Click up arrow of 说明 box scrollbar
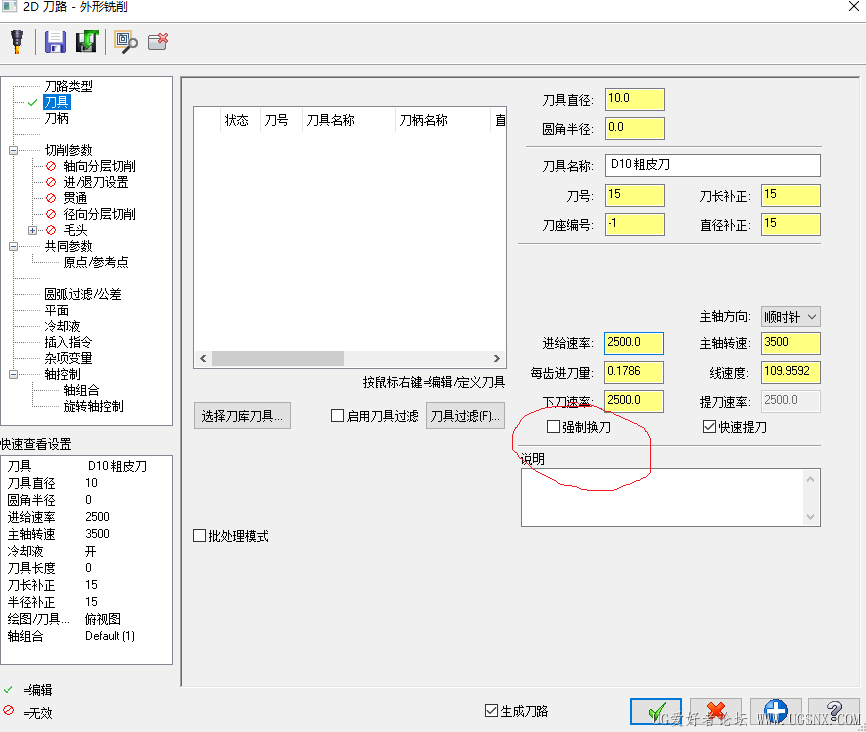The image size is (866, 732). (x=810, y=479)
